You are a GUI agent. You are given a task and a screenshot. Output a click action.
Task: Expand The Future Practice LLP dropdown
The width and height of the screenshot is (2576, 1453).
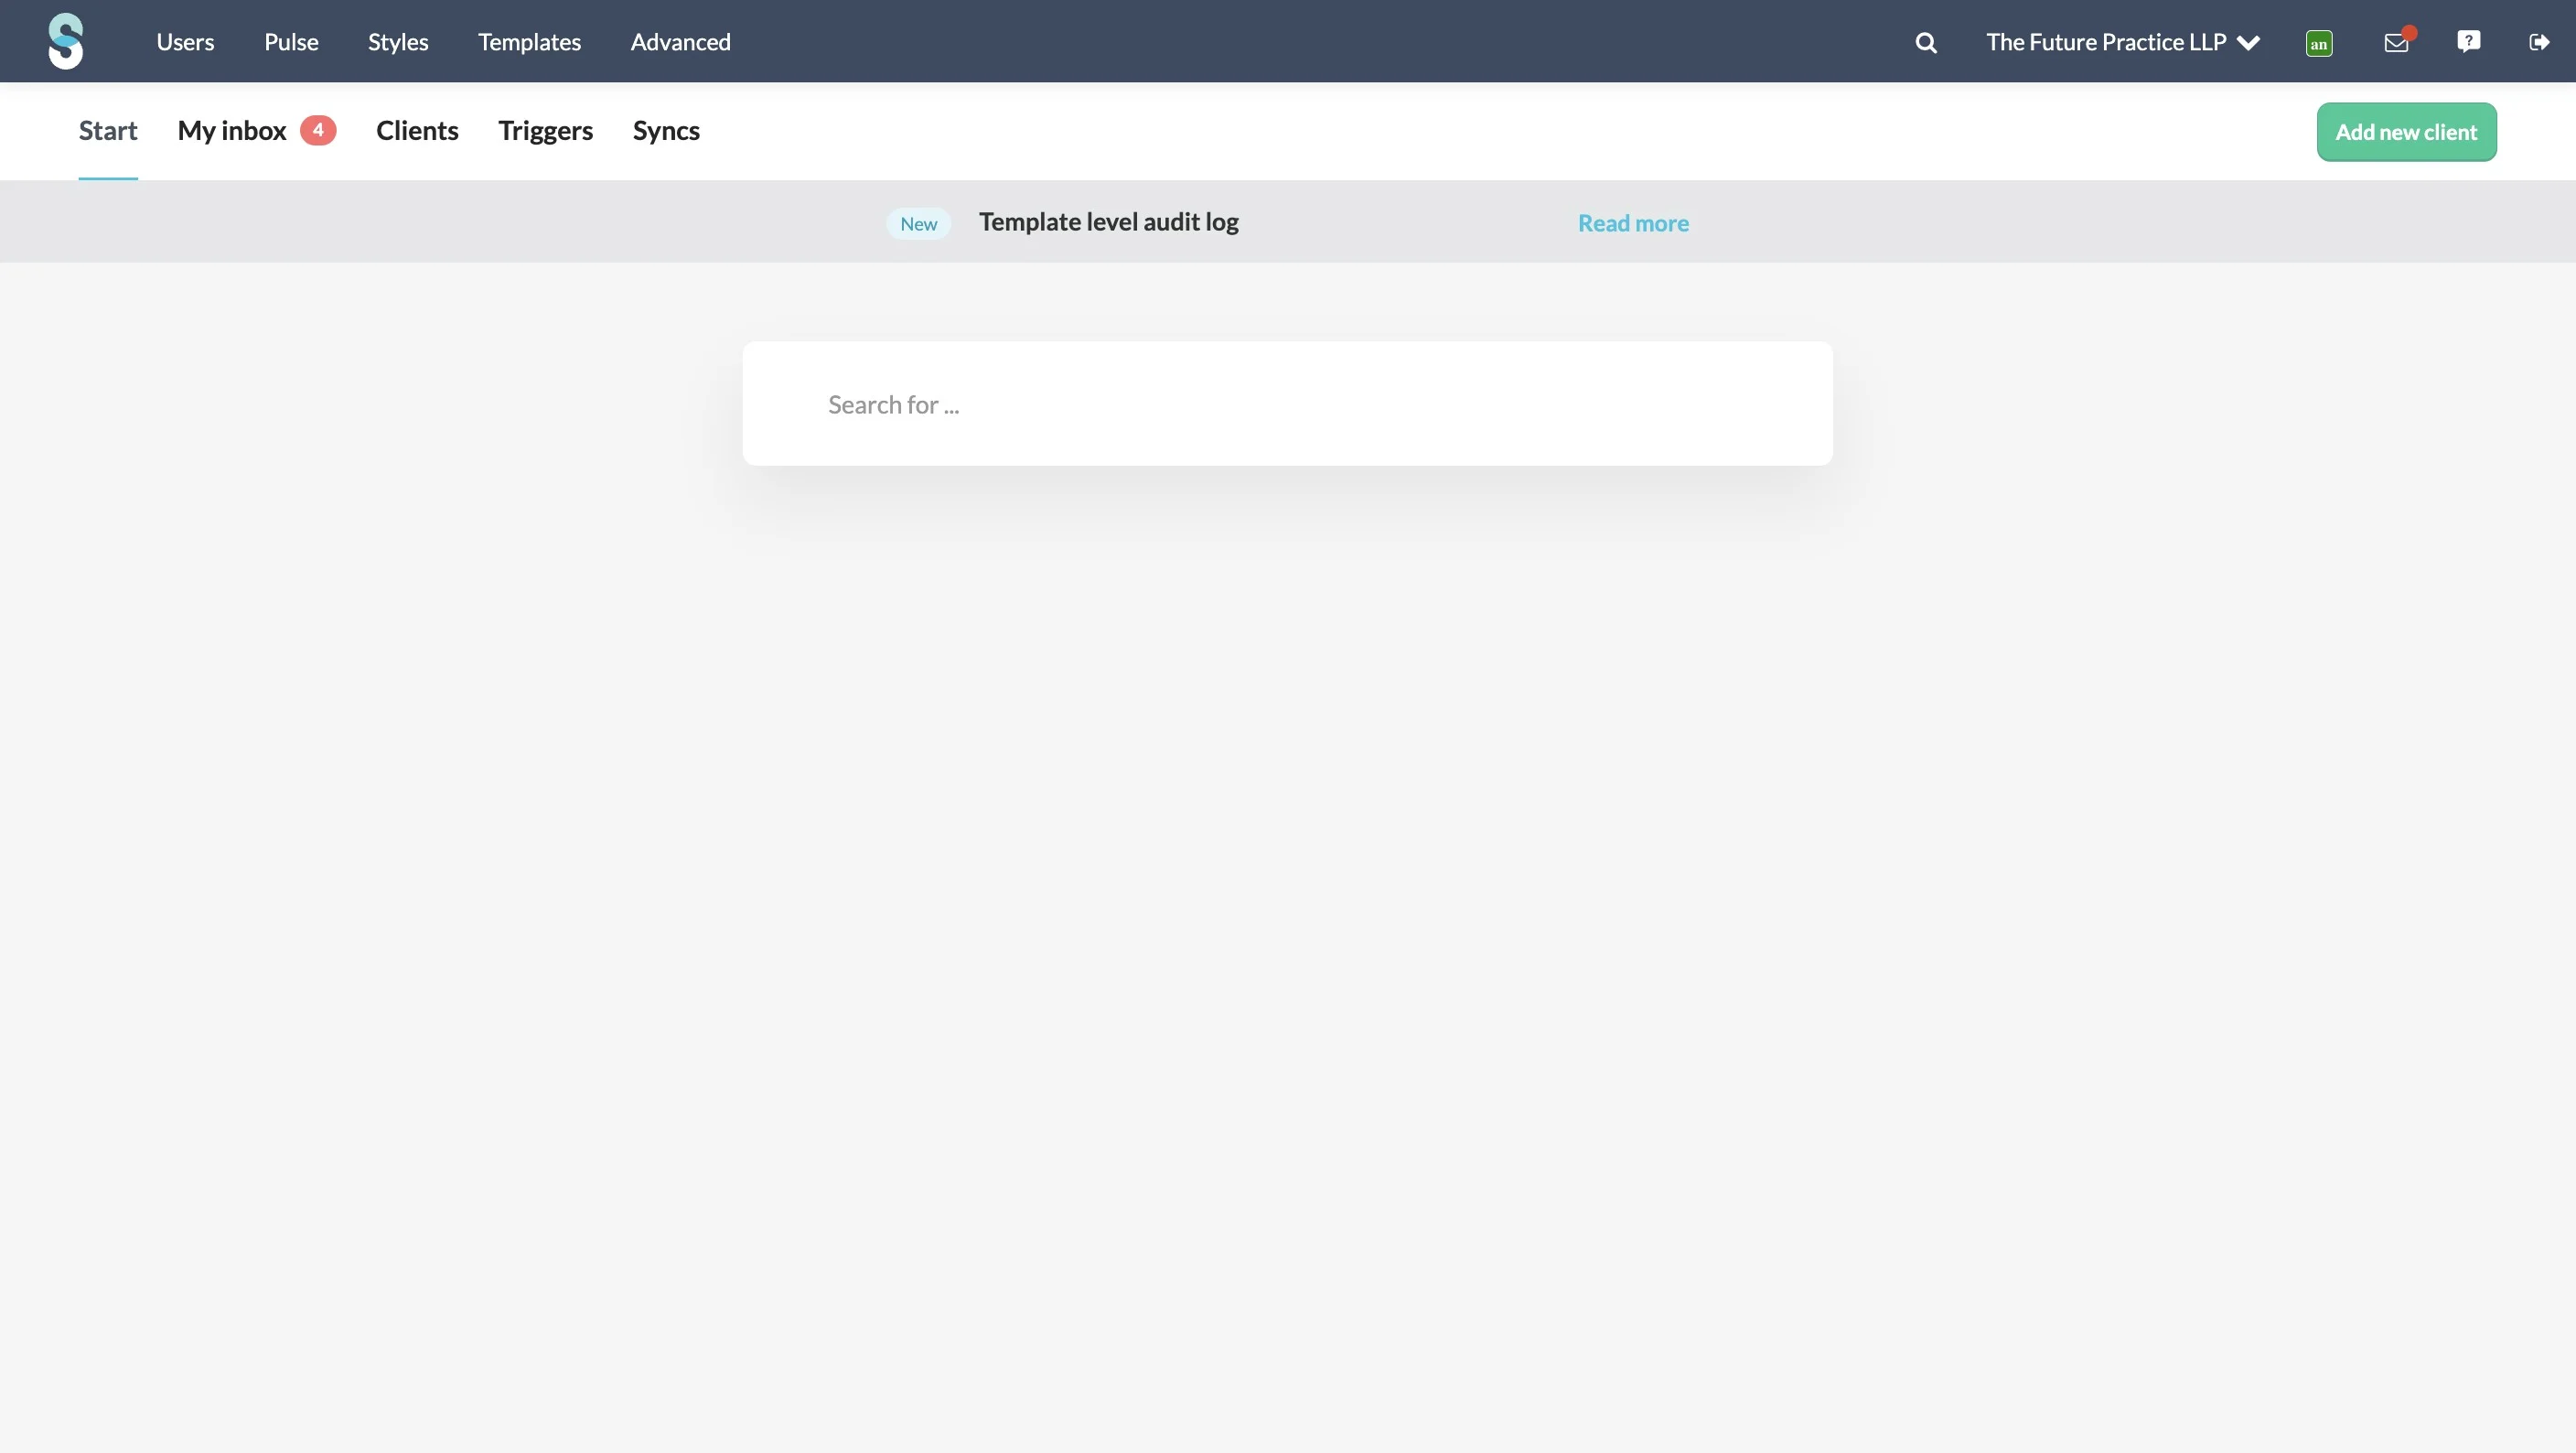click(2123, 42)
